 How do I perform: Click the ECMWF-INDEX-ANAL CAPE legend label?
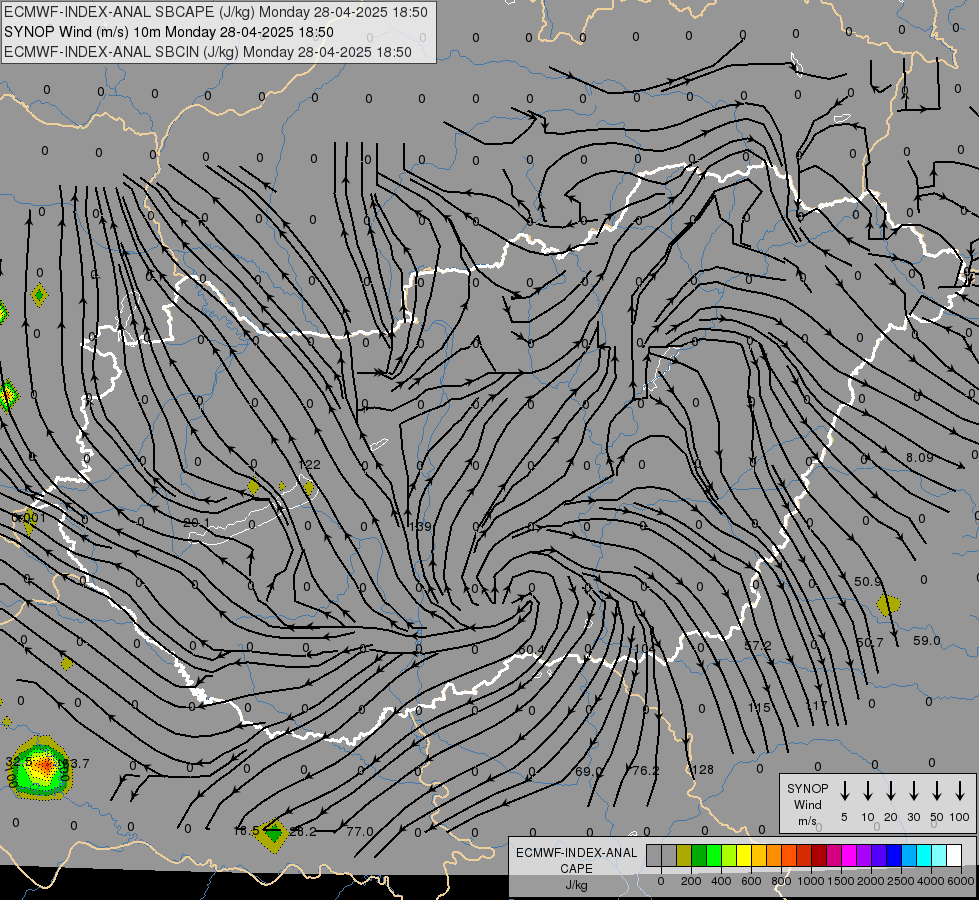pyautogui.click(x=576, y=861)
